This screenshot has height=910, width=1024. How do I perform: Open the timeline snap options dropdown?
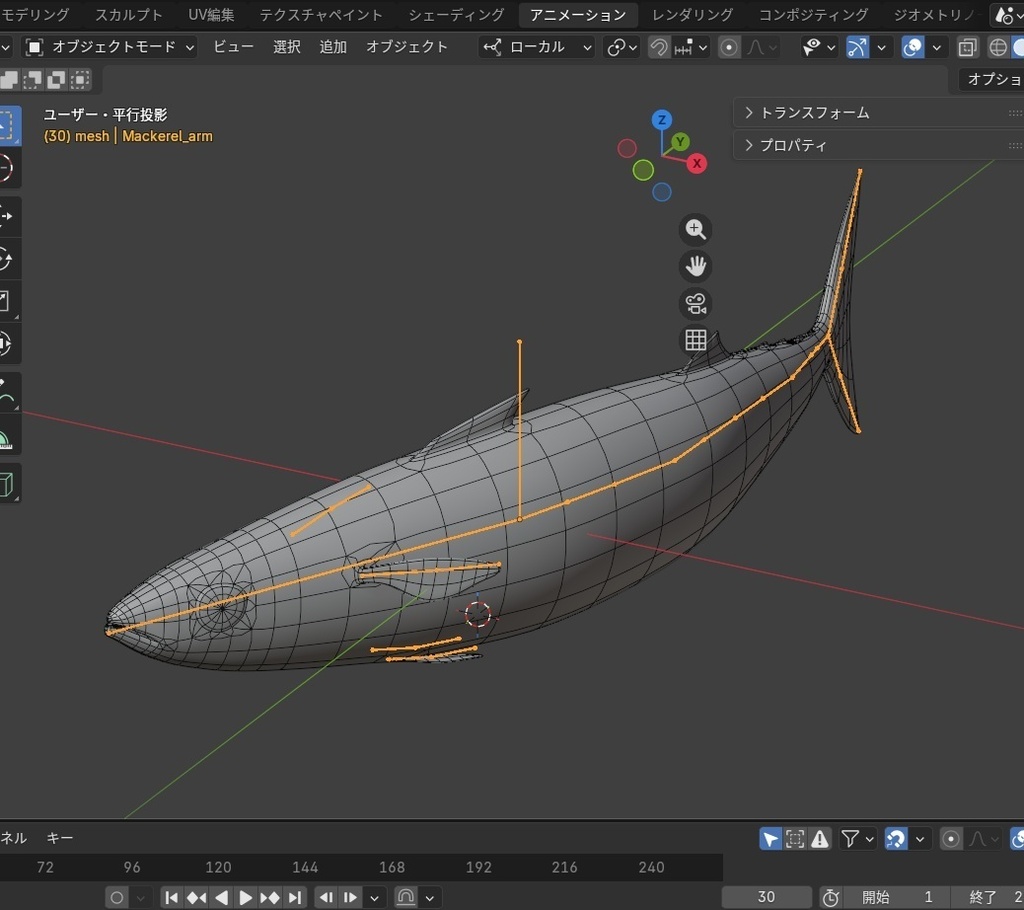[920, 838]
